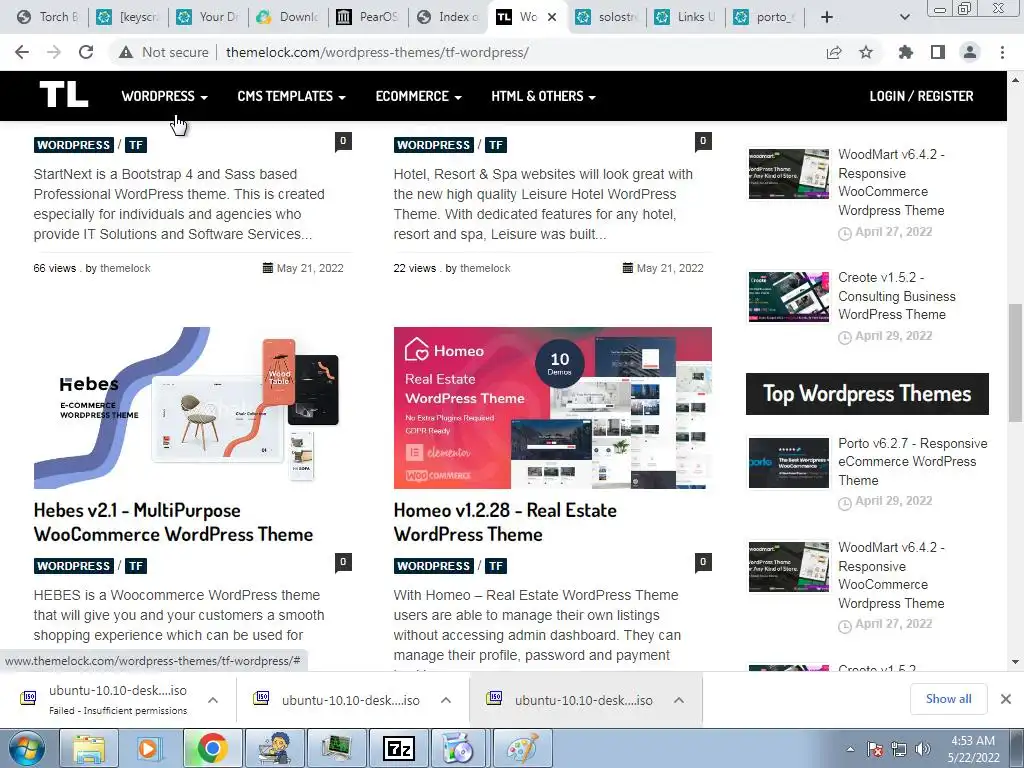Open 7-Zip from the taskbar

tap(399, 748)
